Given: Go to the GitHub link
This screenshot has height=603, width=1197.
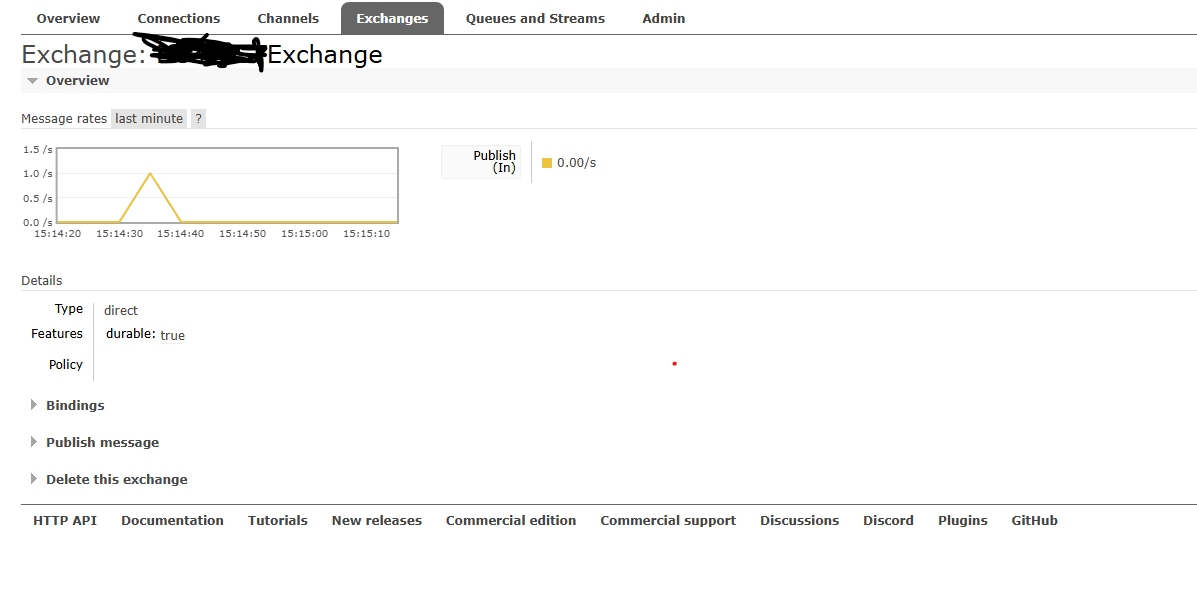Looking at the screenshot, I should [x=1034, y=520].
